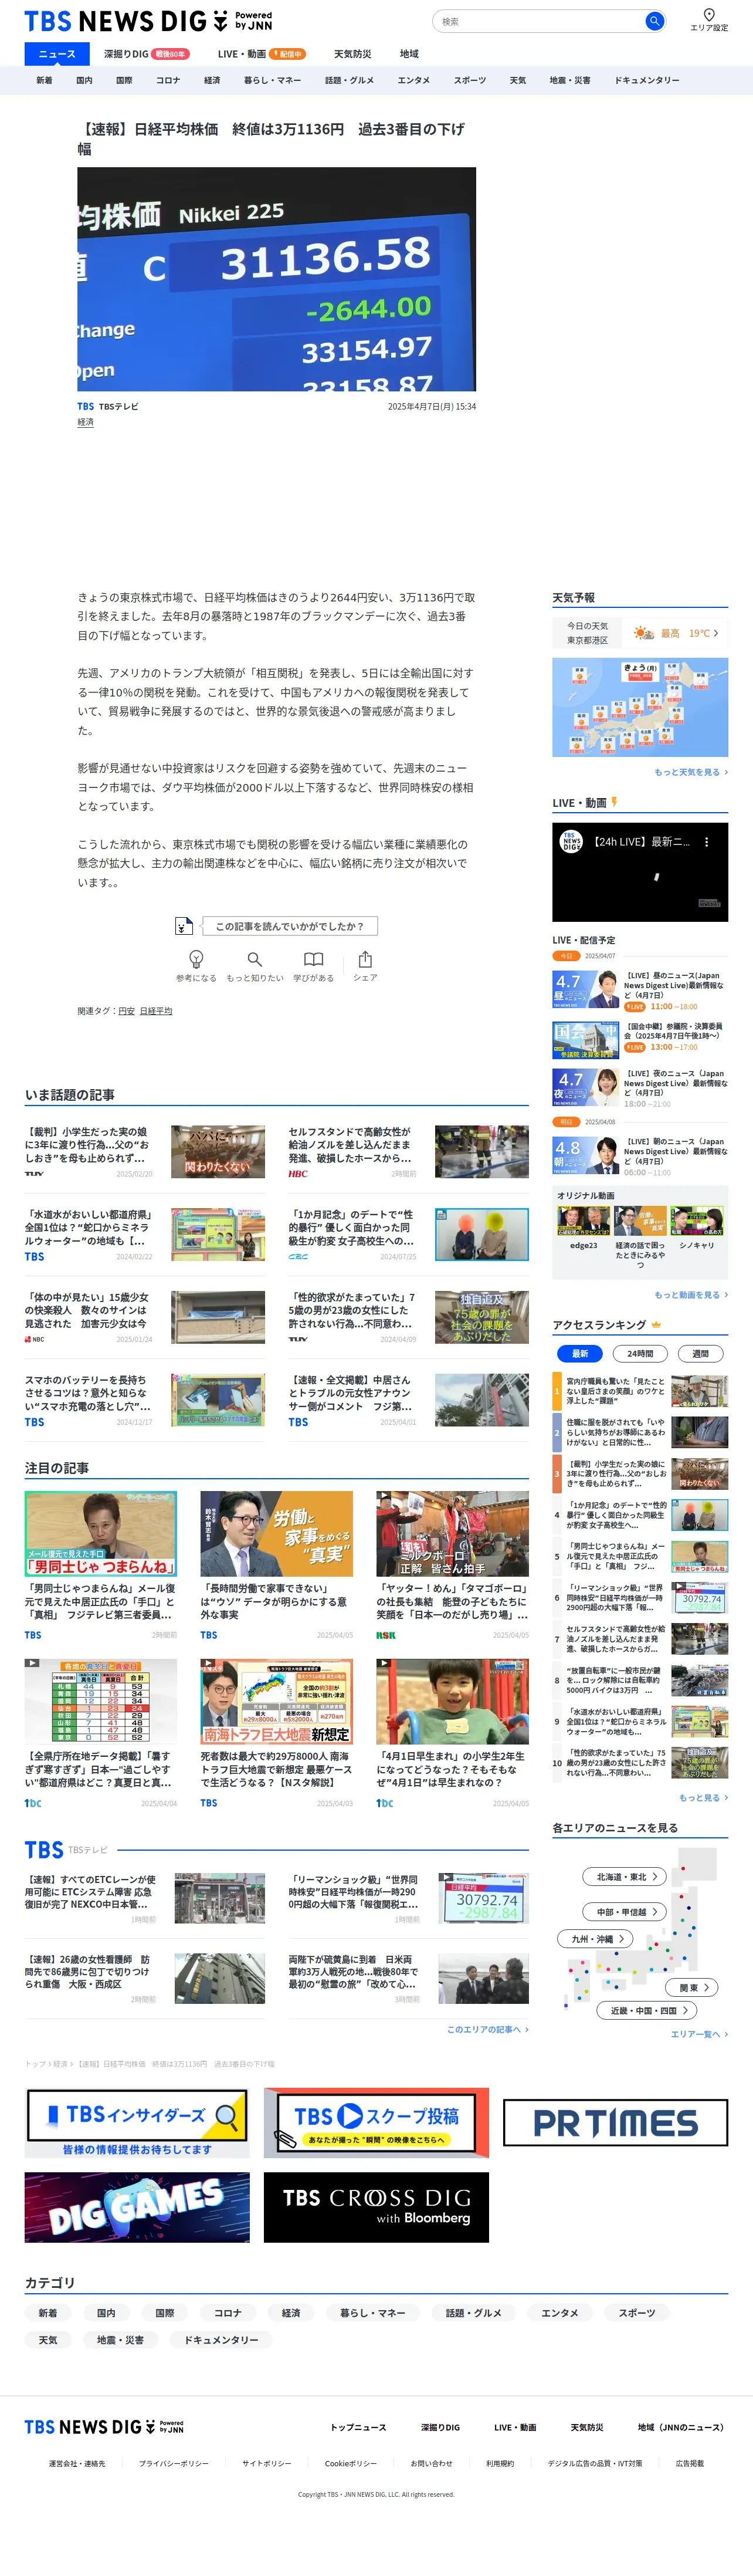
Task: Click the sunny weather icon by 最高 19℃
Action: click(643, 633)
